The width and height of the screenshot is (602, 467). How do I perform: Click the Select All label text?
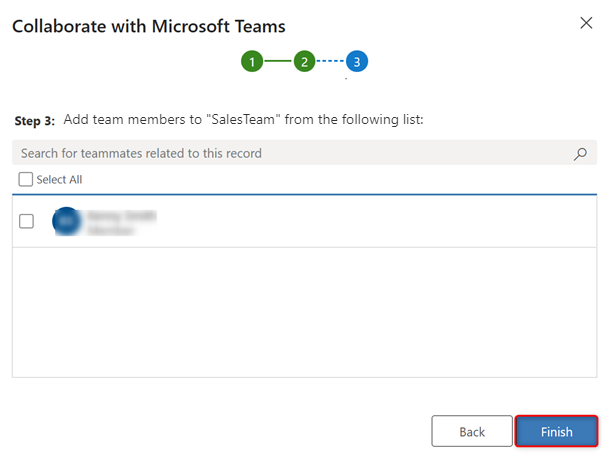coord(59,180)
